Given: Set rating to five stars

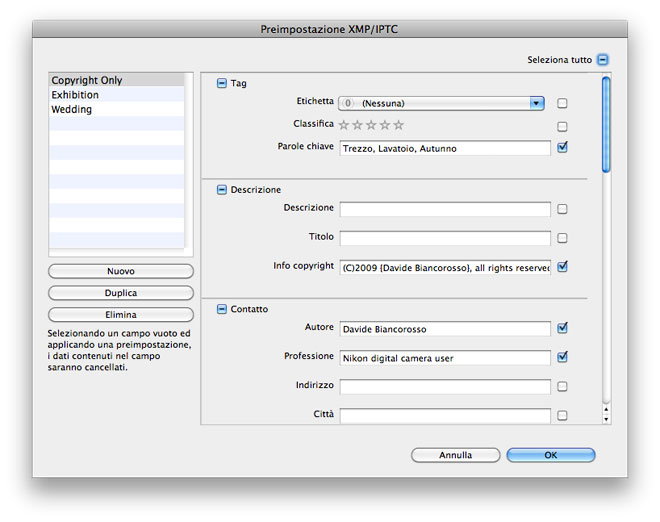Looking at the screenshot, I should pyautogui.click(x=398, y=125).
